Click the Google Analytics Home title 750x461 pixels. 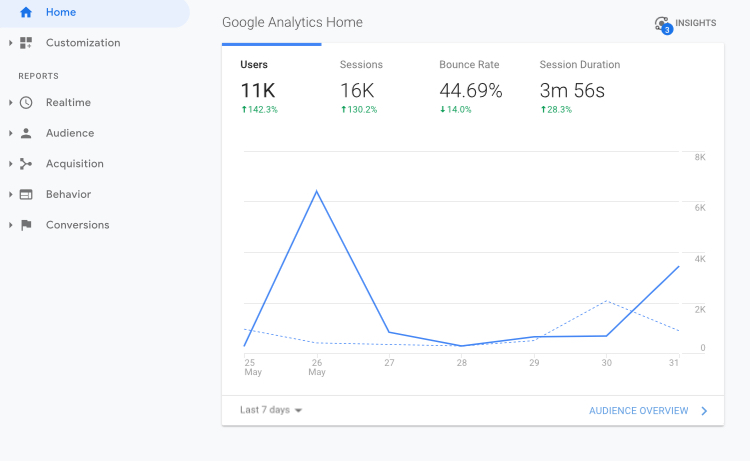click(x=292, y=22)
